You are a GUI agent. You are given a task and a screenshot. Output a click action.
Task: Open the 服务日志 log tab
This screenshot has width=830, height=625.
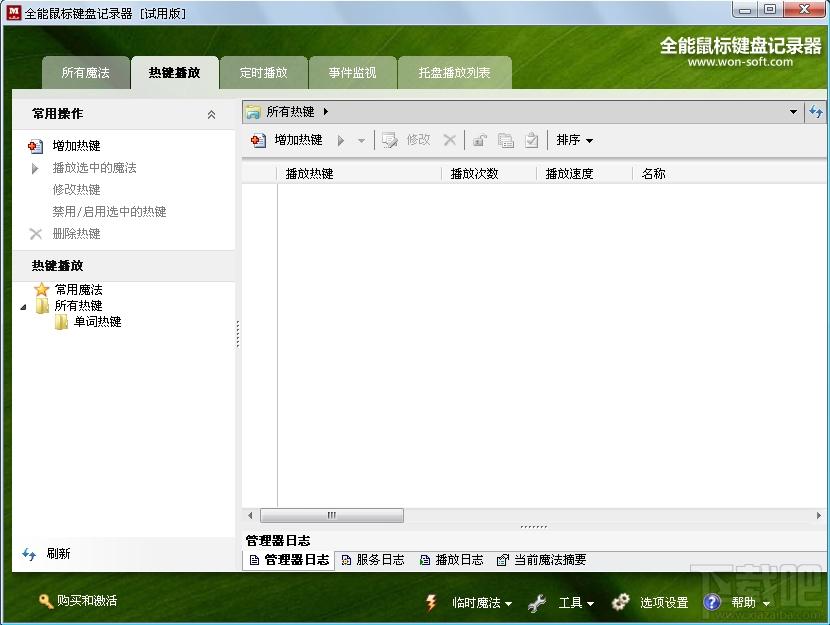click(x=373, y=560)
